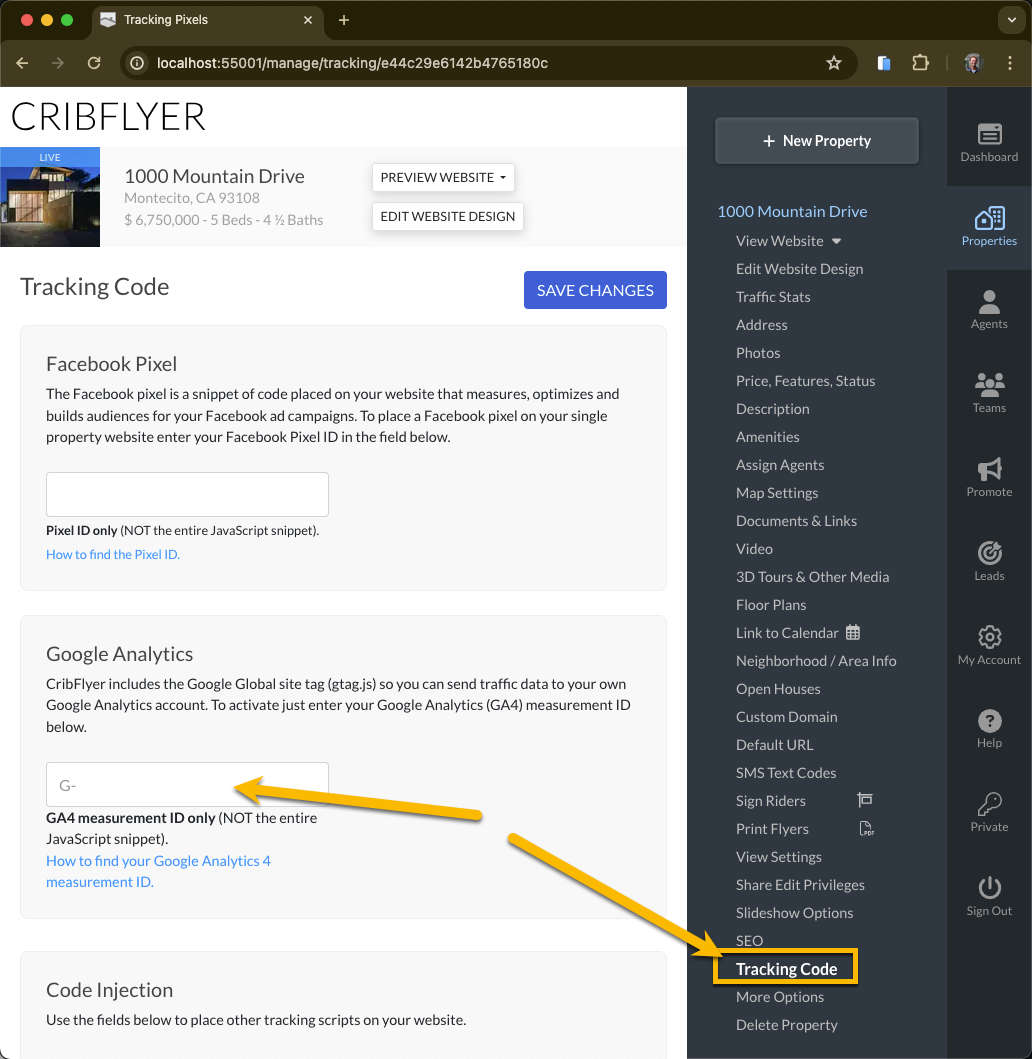Open How to find the Pixel ID link
Screen dimensions: 1032x1059
pyautogui.click(x=113, y=554)
